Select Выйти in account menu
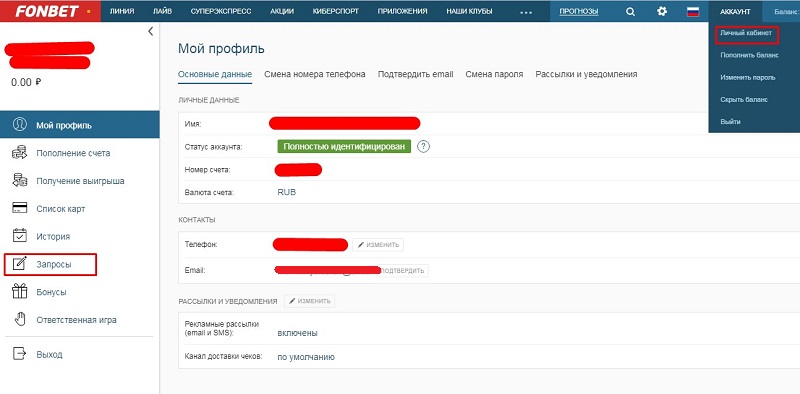 731,122
